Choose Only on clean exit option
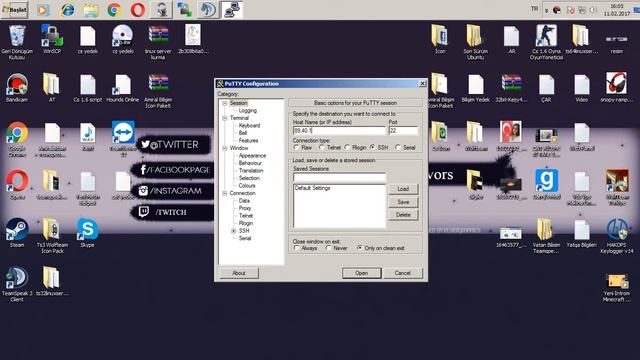The image size is (640, 360). tap(360, 248)
